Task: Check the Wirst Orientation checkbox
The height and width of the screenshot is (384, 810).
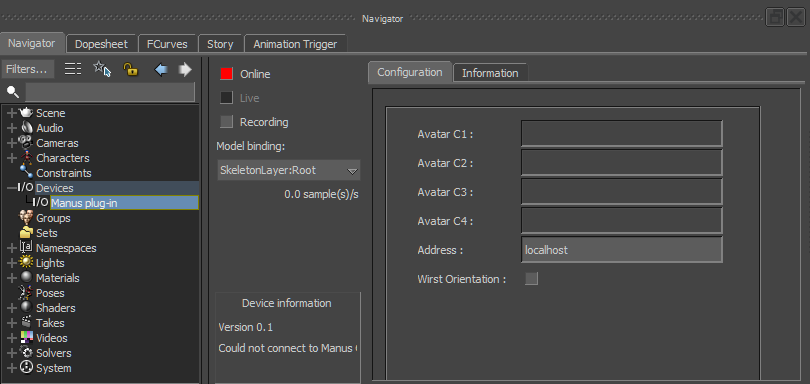Action: coord(531,279)
